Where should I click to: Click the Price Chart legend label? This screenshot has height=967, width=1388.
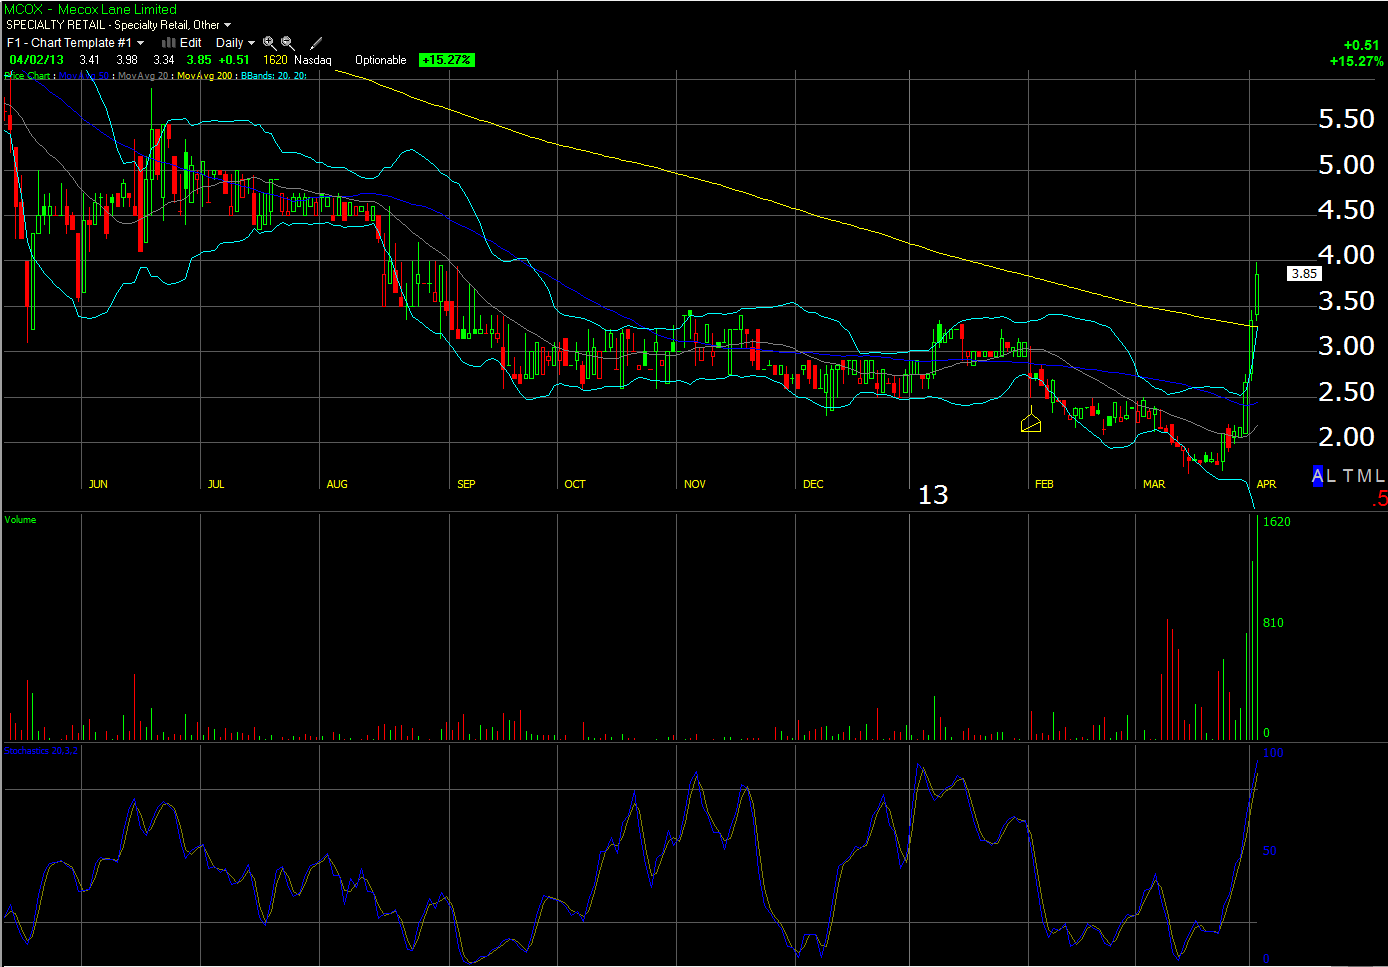28,76
